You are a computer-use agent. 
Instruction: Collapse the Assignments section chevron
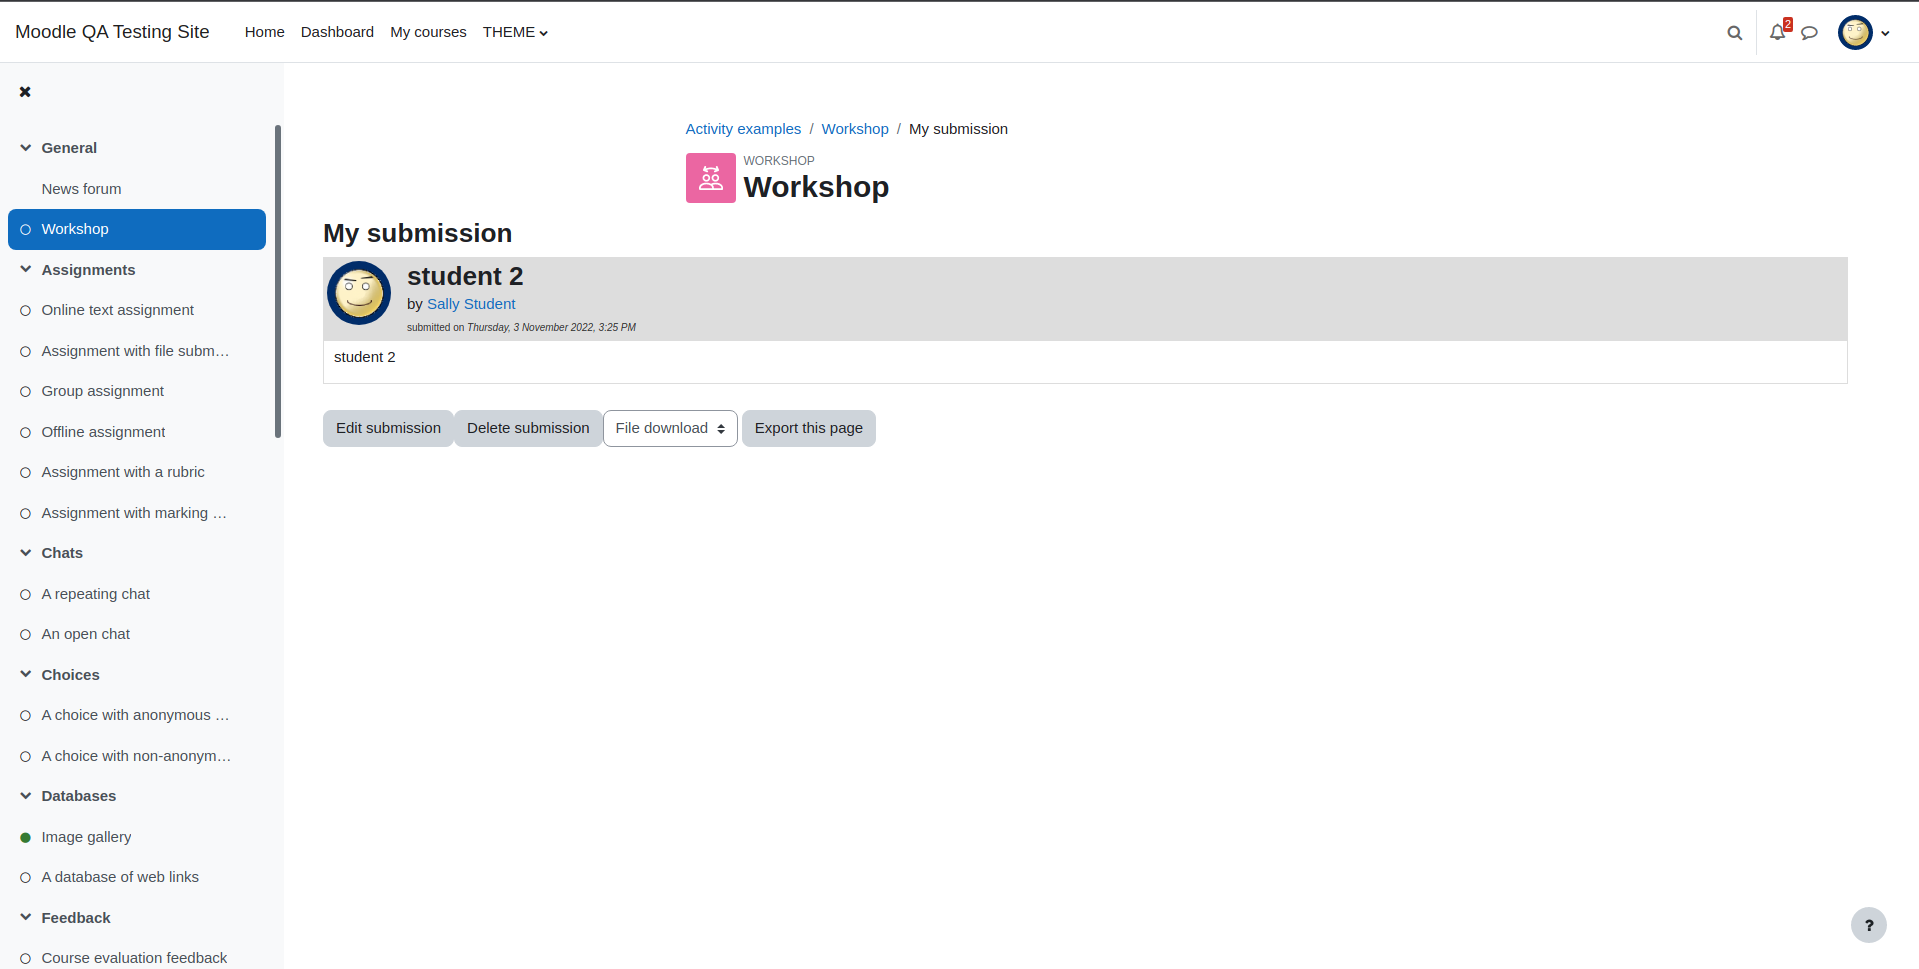coord(26,270)
